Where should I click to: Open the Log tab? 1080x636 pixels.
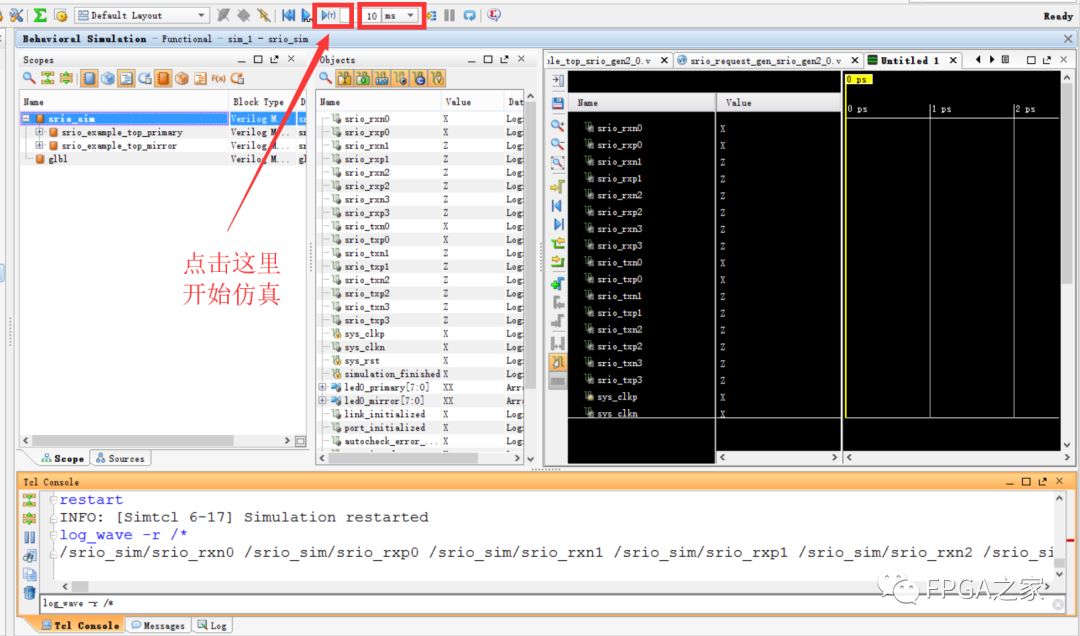click(x=212, y=625)
